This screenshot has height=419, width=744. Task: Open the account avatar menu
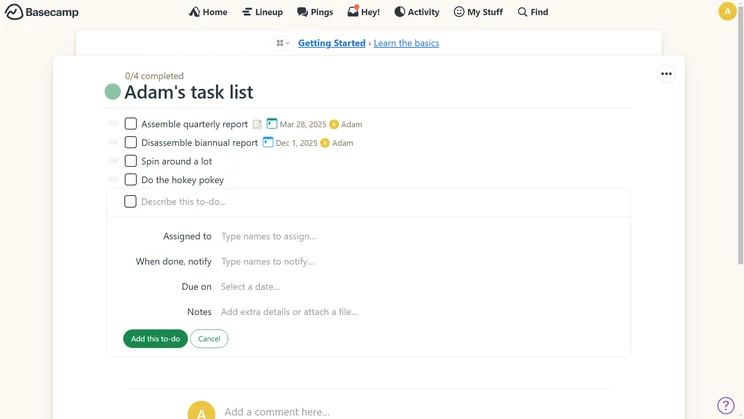point(727,11)
